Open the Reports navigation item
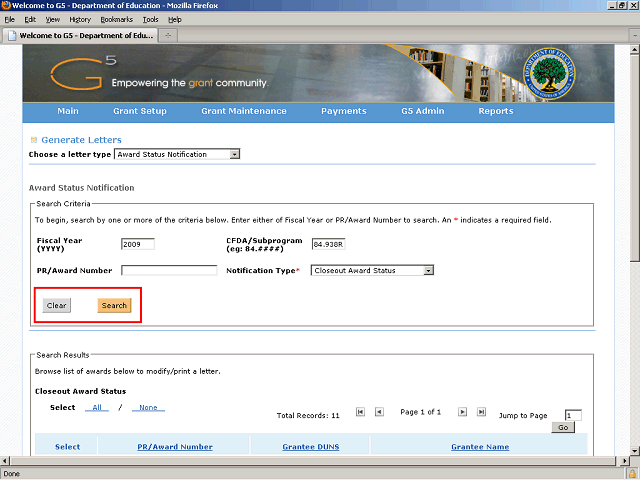 (x=496, y=111)
